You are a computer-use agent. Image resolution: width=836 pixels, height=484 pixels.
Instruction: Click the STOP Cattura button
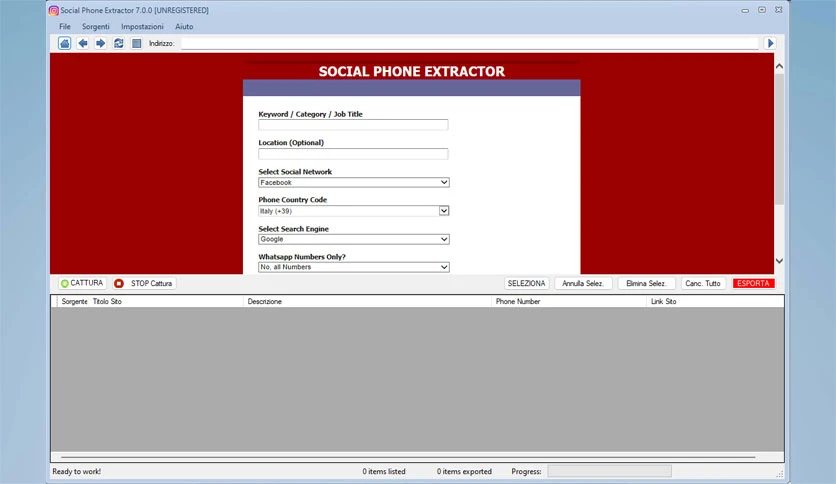coord(143,283)
